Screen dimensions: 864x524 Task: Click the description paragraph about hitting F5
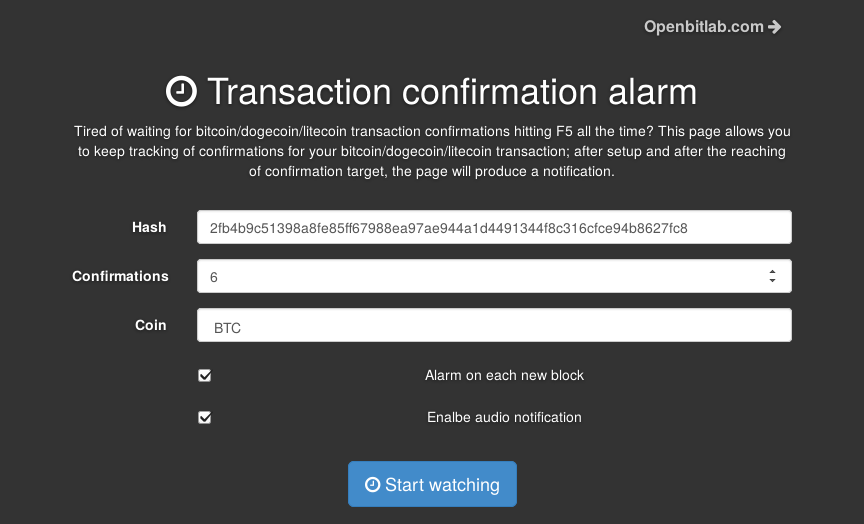(432, 152)
